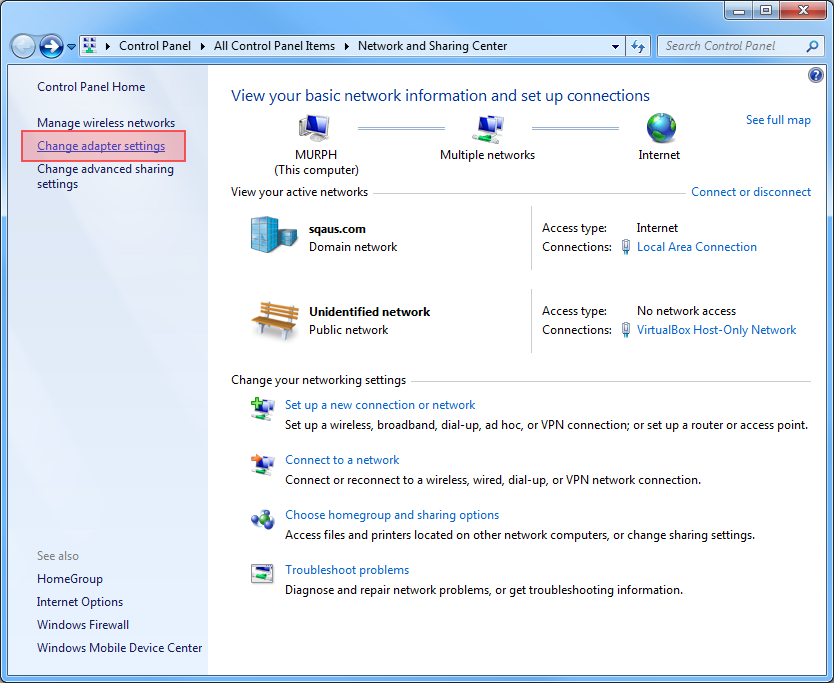Click the sqaus.com domain network icon
This screenshot has height=683, width=834.
tap(274, 236)
